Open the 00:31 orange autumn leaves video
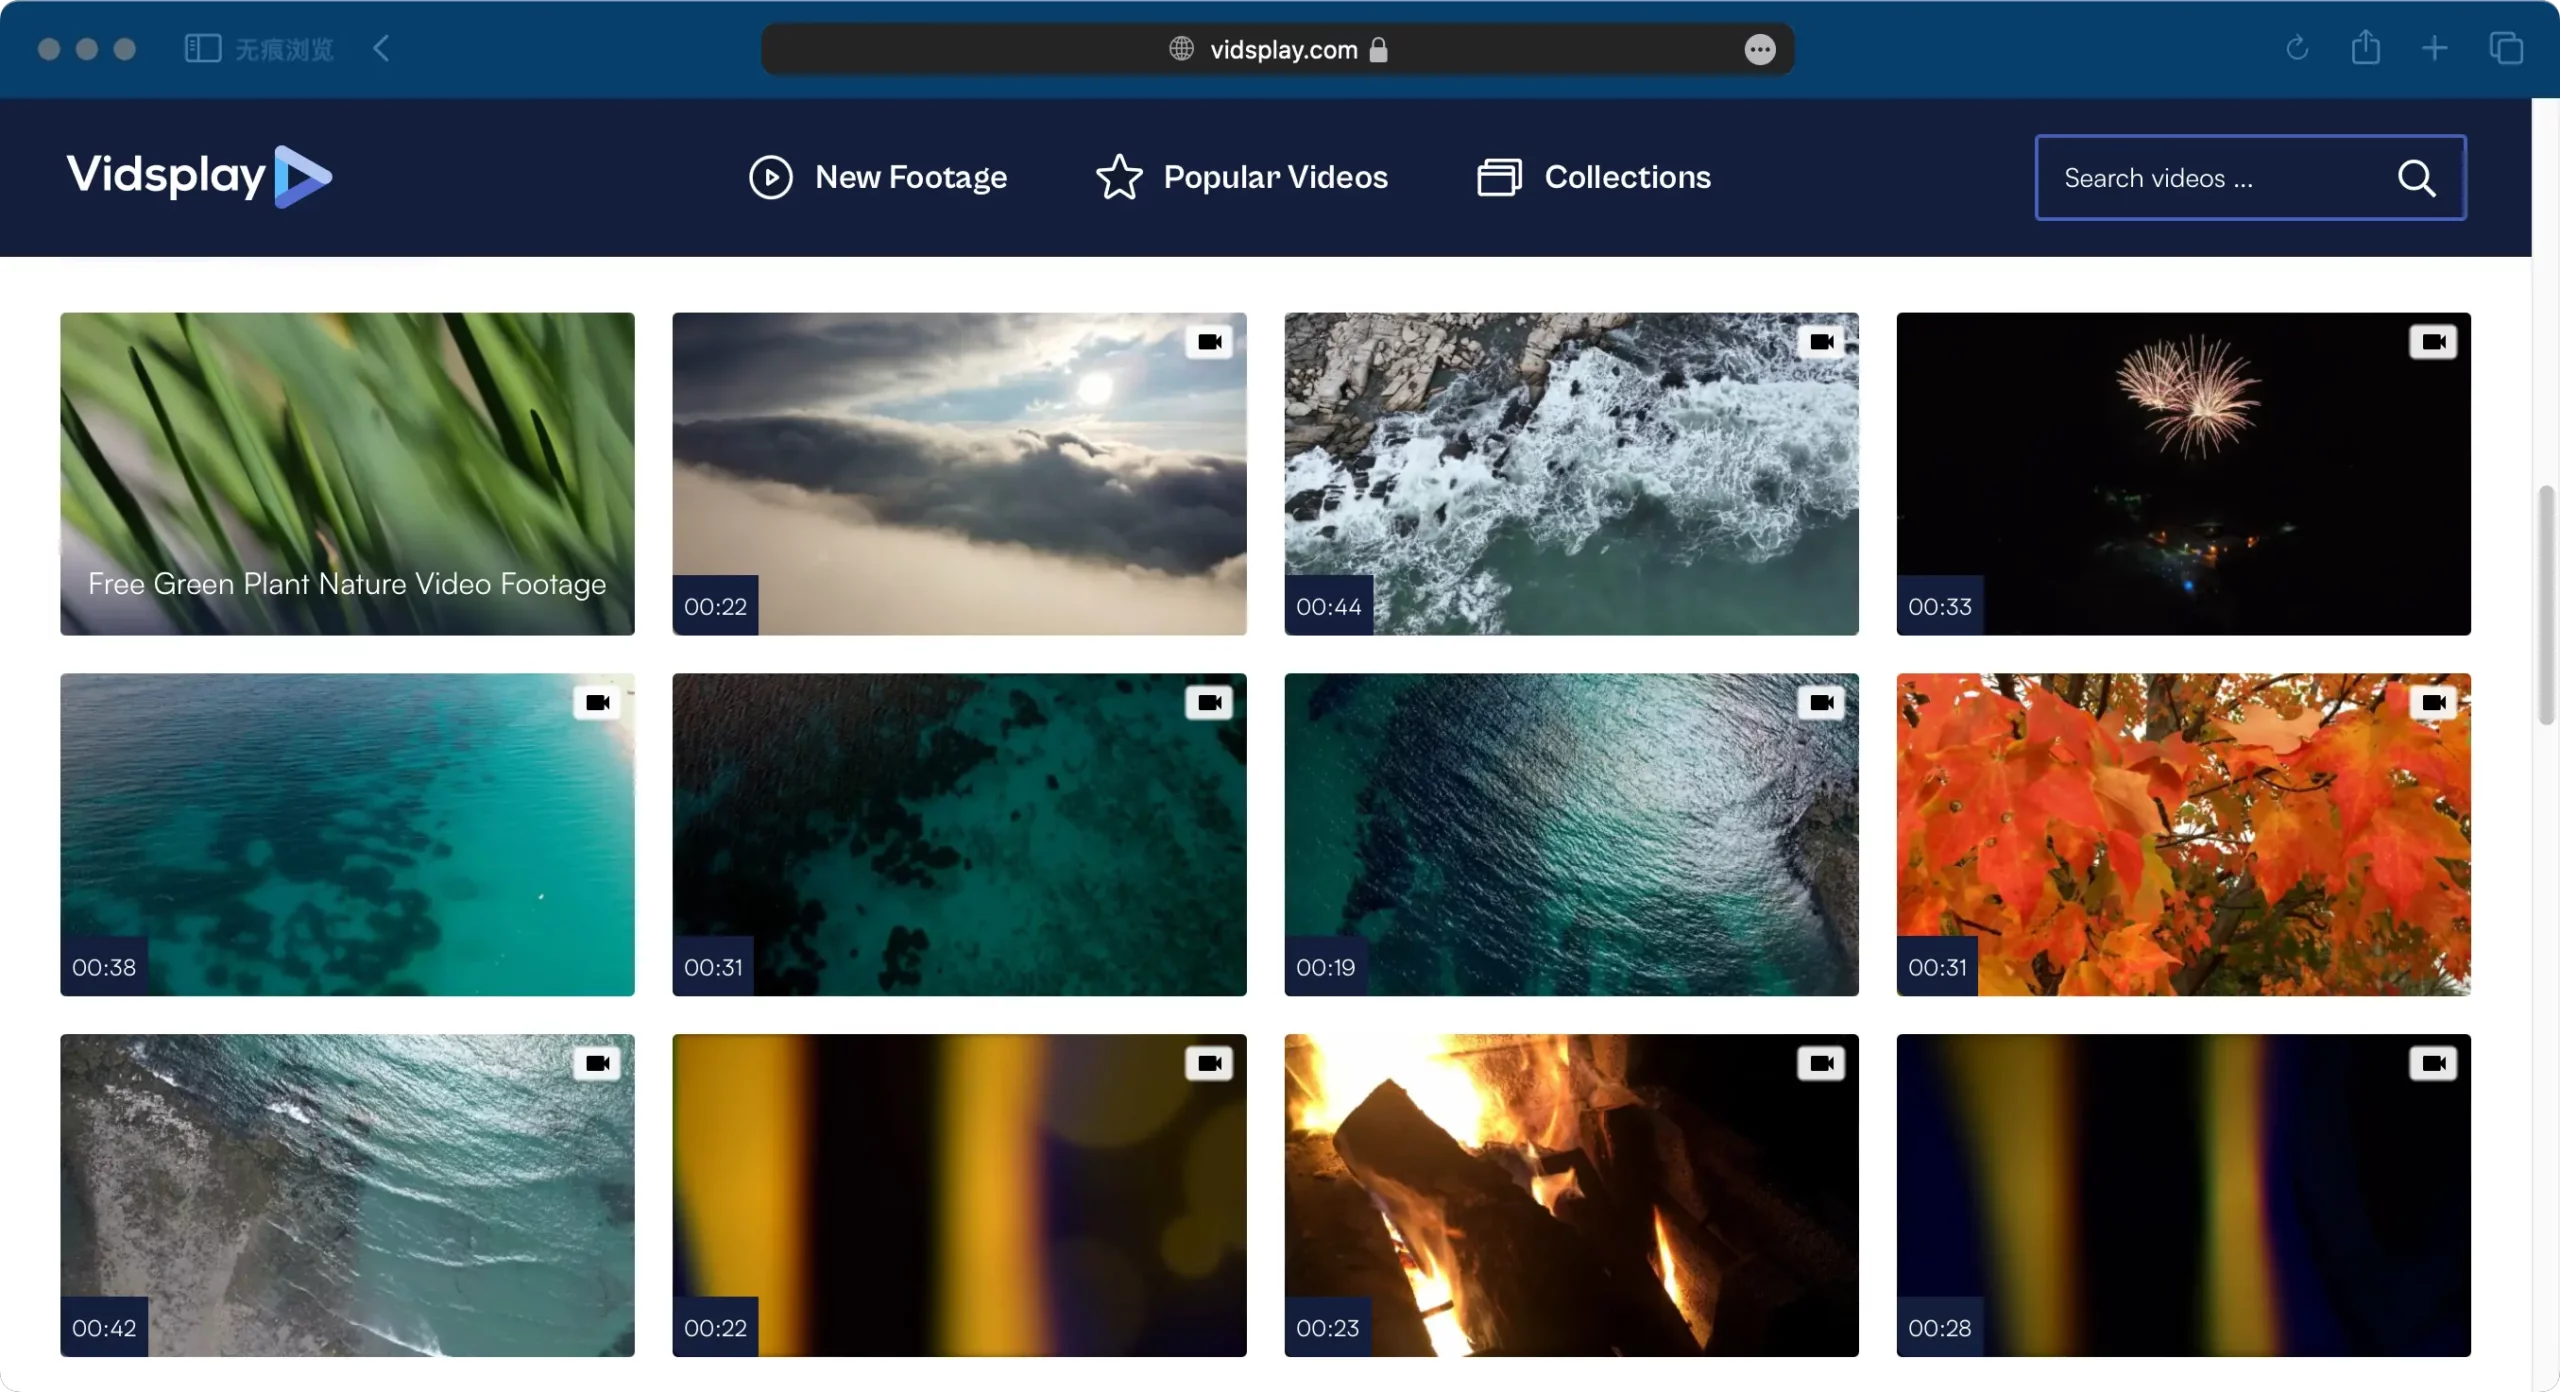Viewport: 2560px width, 1392px height. 2183,834
